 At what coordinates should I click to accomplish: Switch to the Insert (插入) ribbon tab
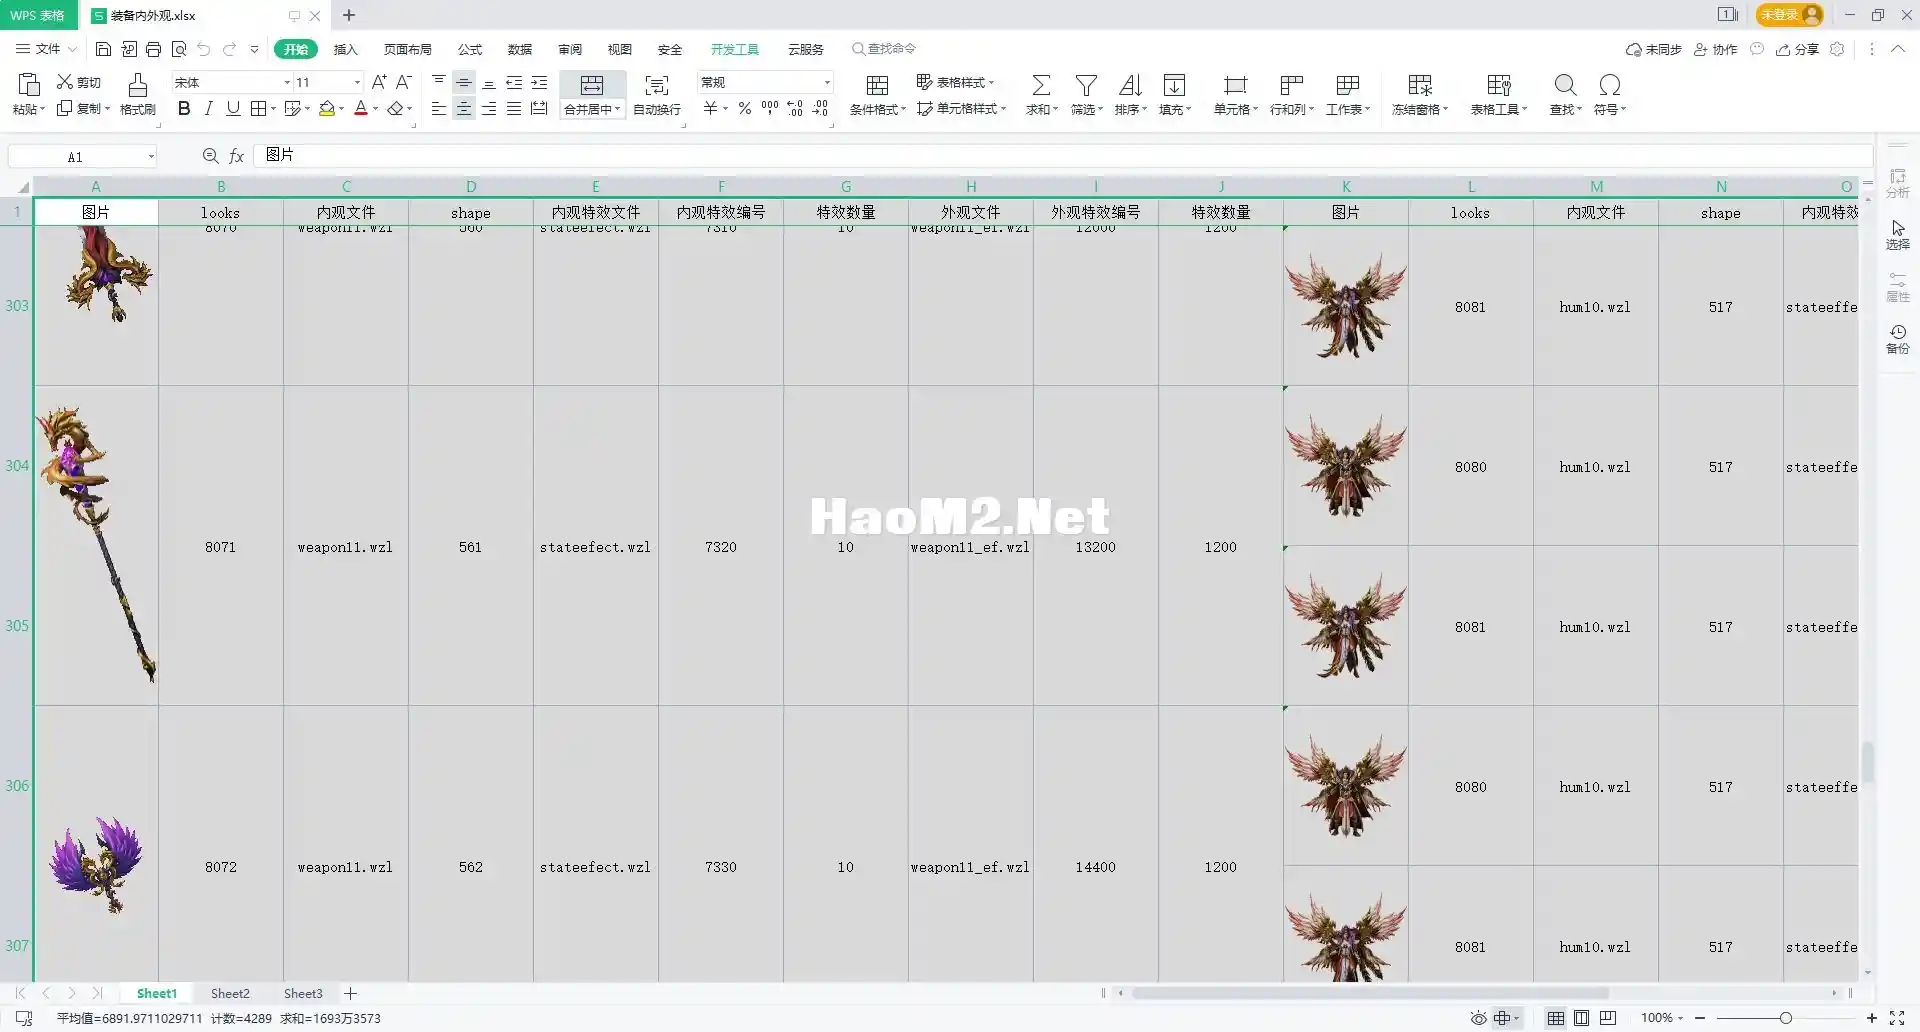[x=345, y=49]
